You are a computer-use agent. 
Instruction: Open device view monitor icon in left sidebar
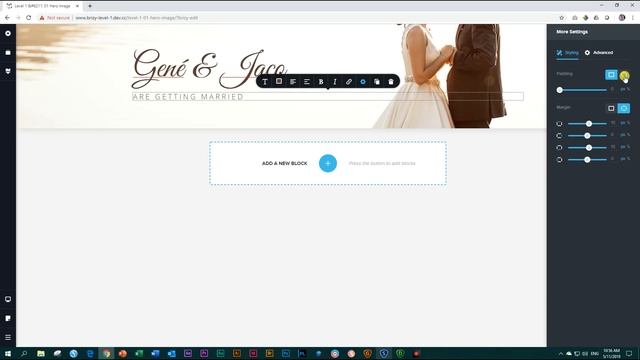click(8, 299)
